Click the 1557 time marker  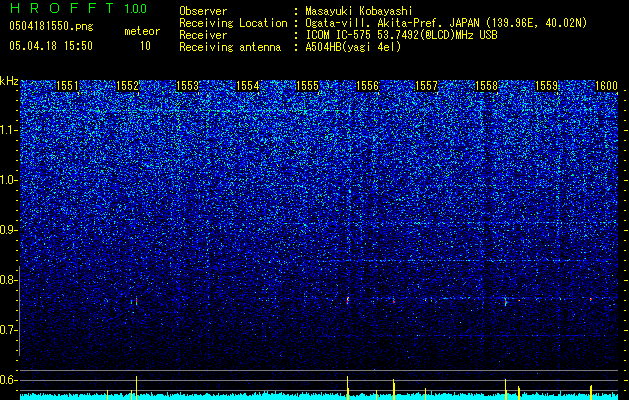pyautogui.click(x=426, y=86)
